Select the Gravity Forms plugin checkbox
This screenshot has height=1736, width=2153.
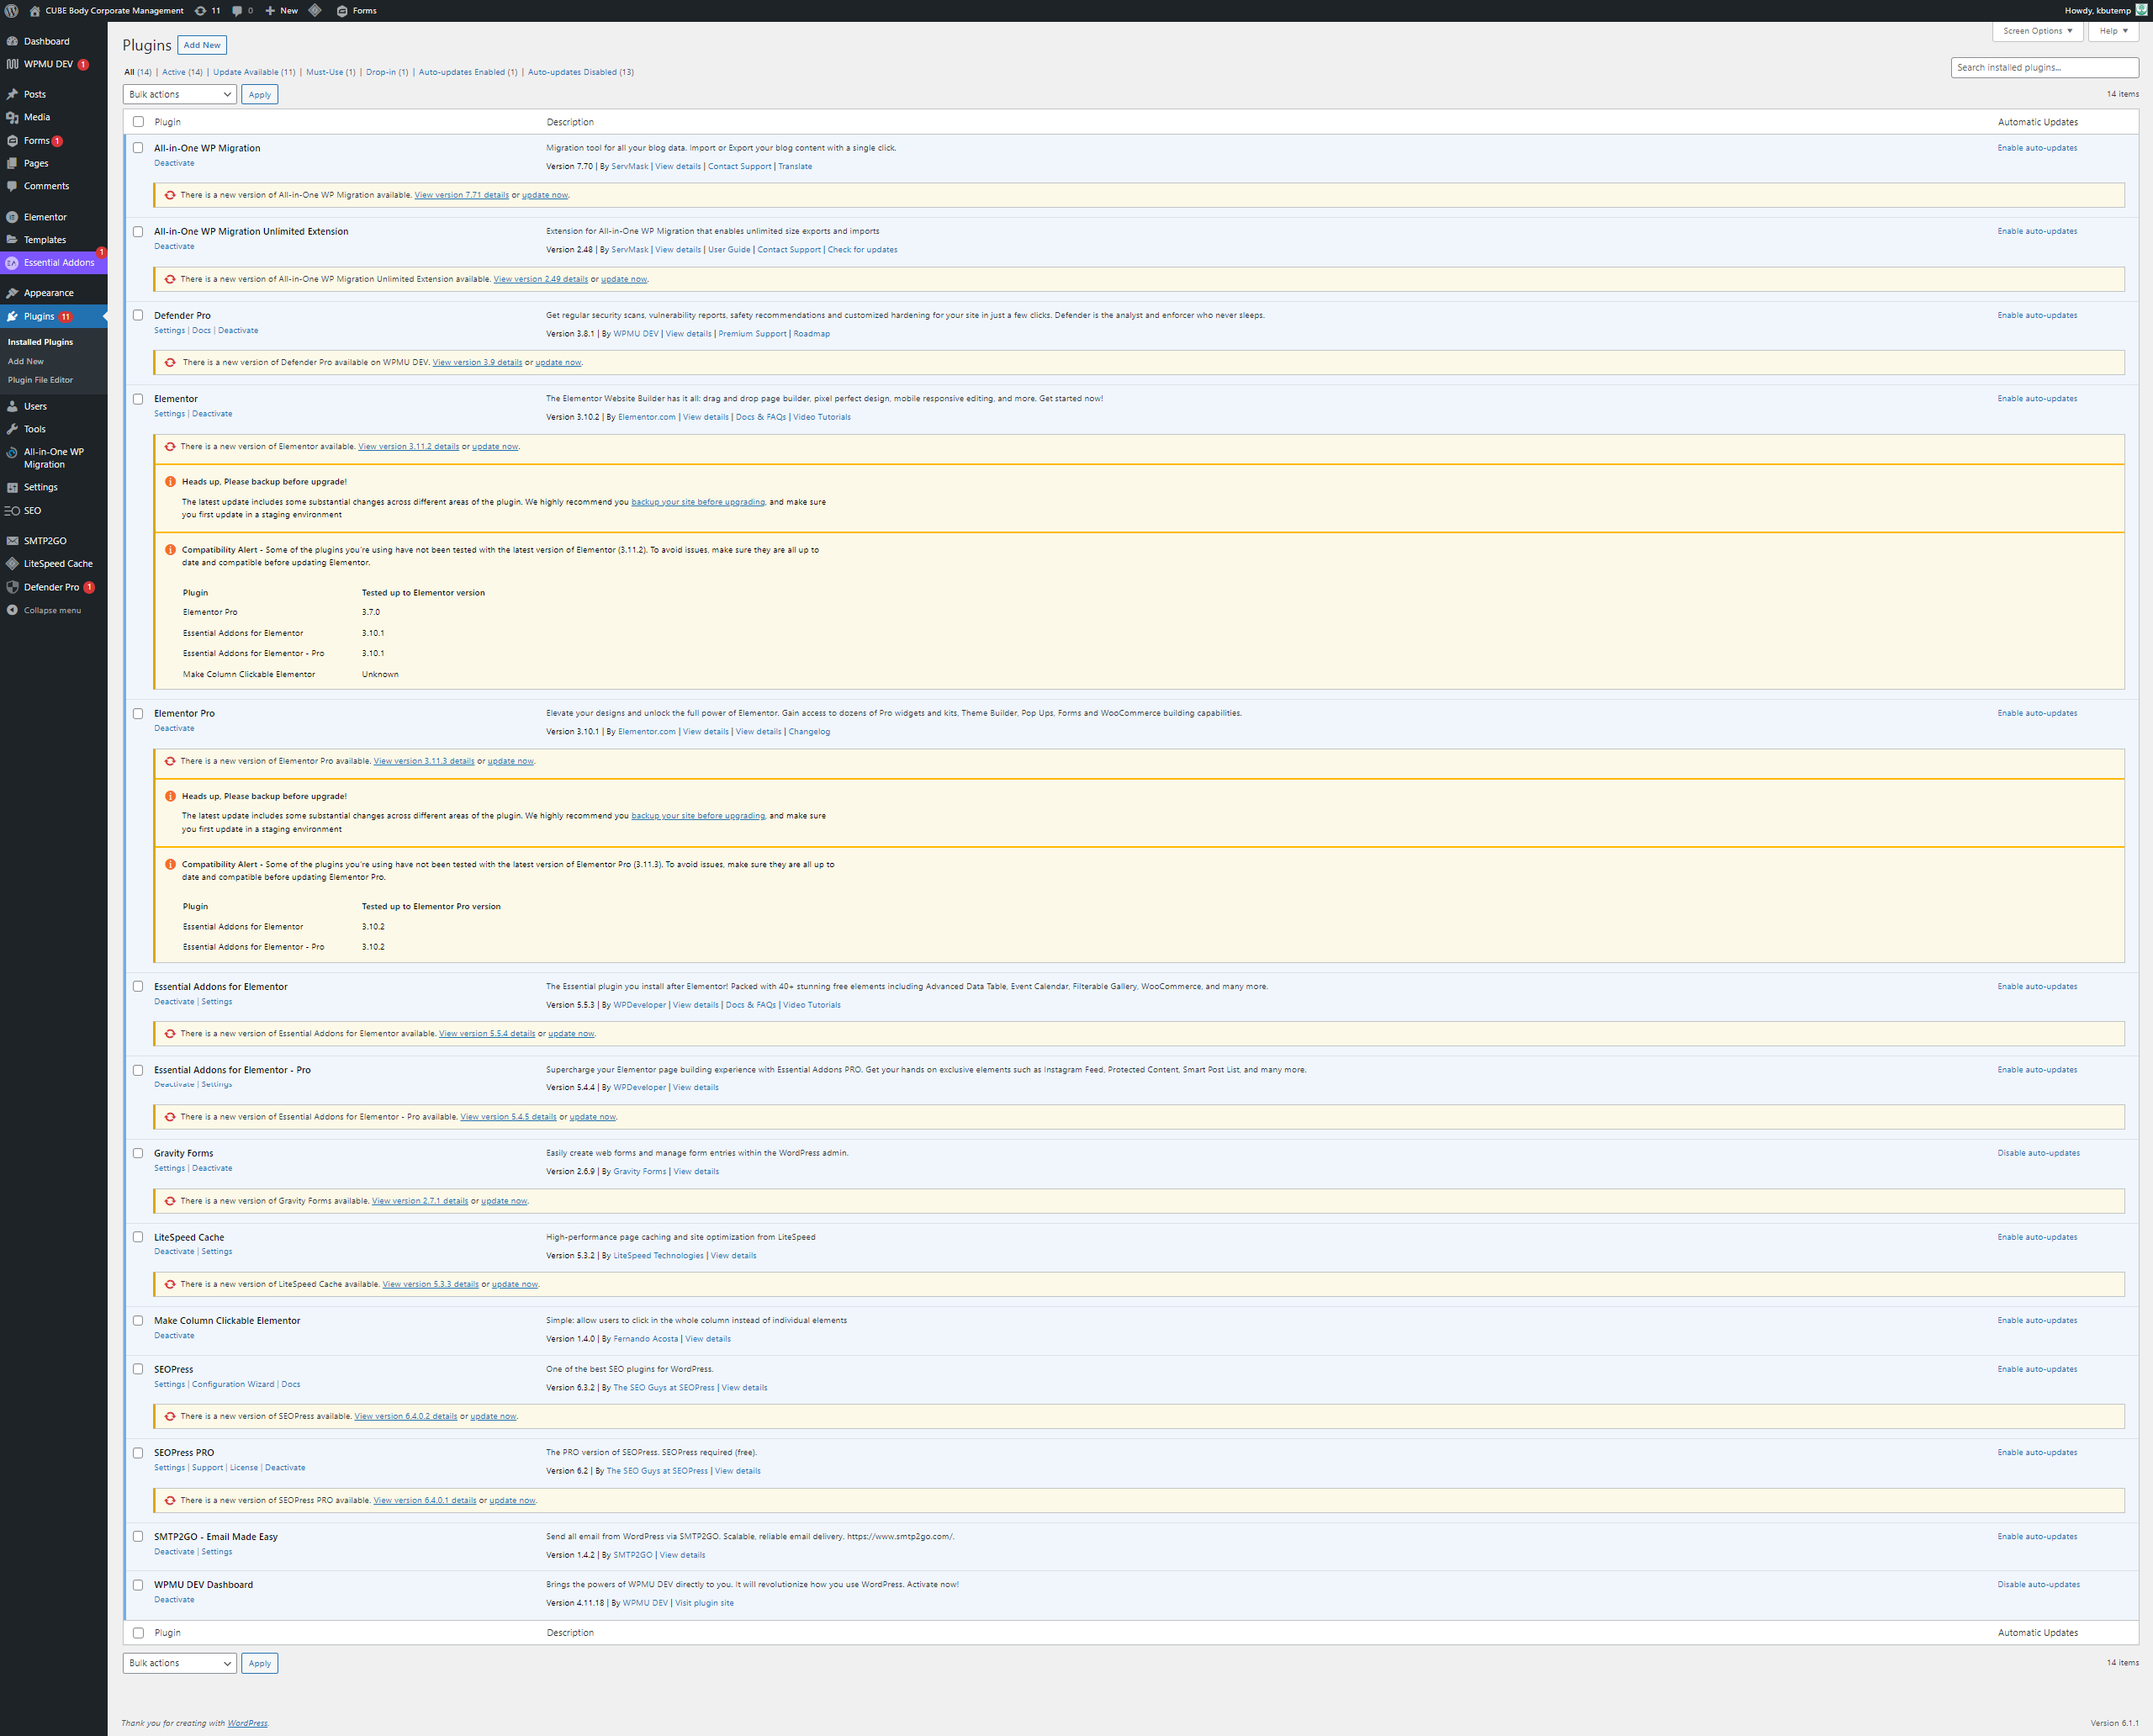coord(138,1153)
